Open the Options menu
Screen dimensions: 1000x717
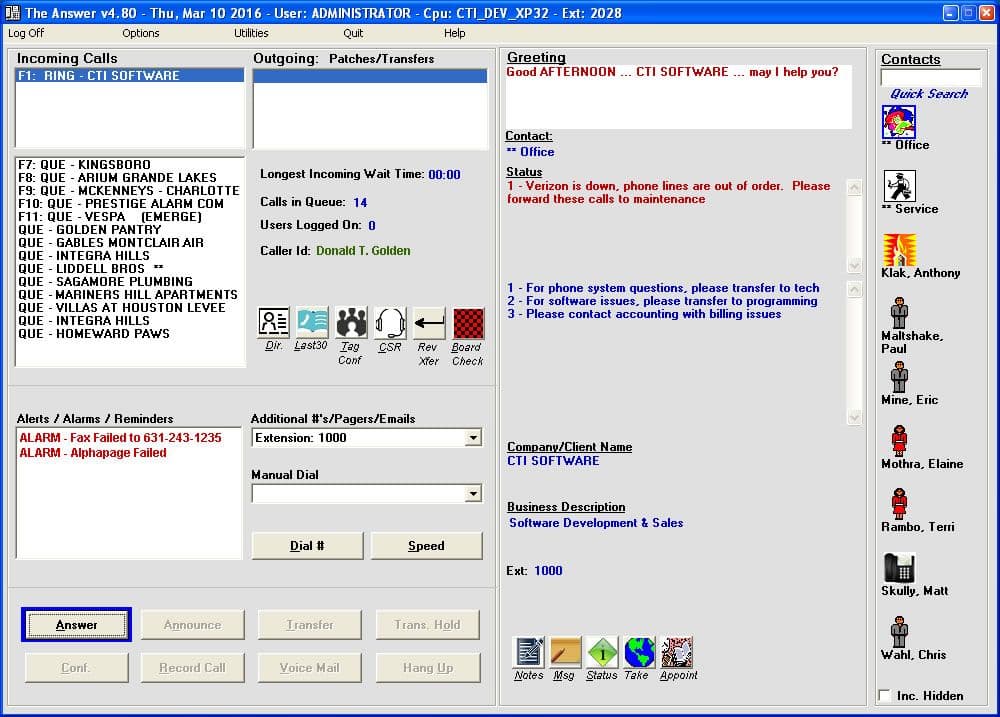click(x=140, y=32)
